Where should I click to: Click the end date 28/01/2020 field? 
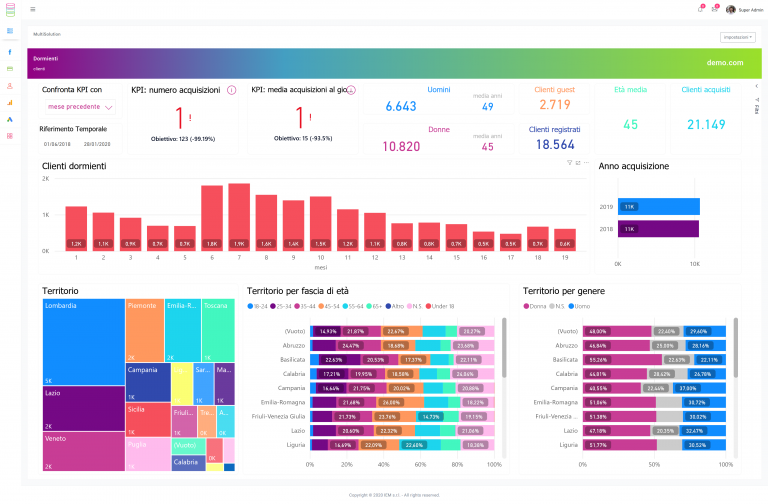97,144
